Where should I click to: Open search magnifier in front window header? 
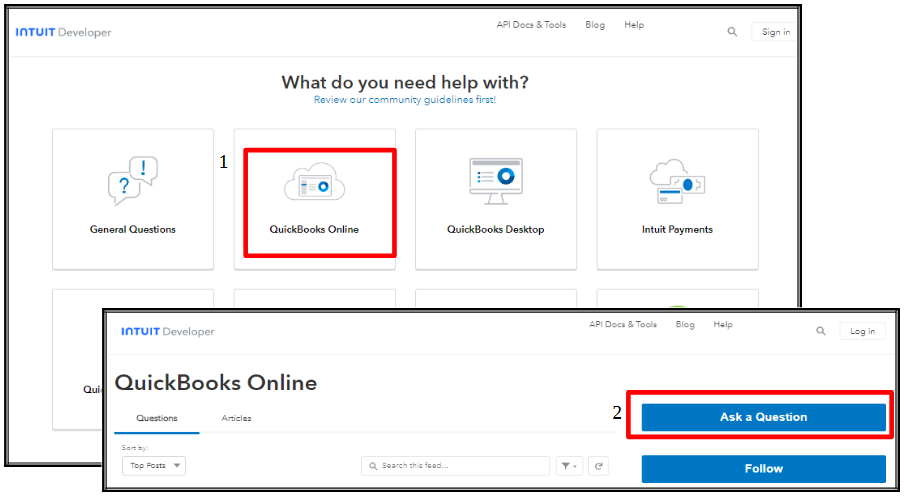(x=820, y=331)
